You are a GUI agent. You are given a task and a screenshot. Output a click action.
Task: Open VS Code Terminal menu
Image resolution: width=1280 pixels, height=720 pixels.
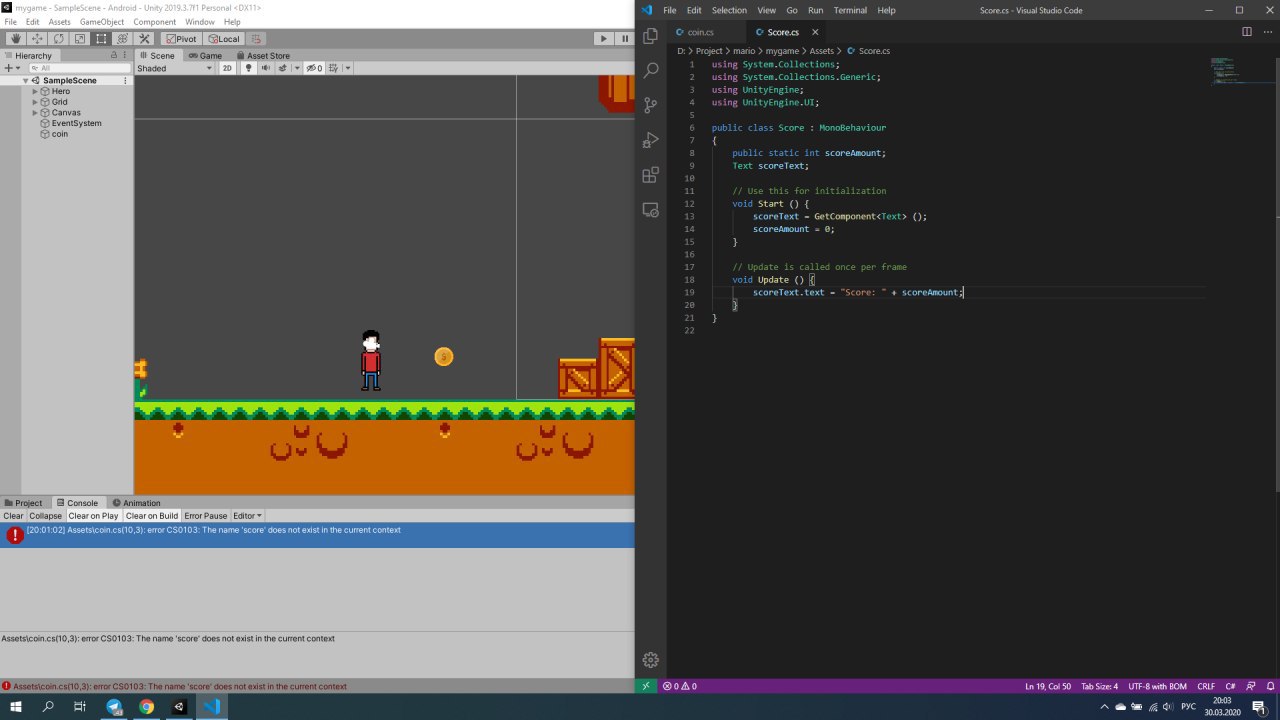click(x=850, y=10)
